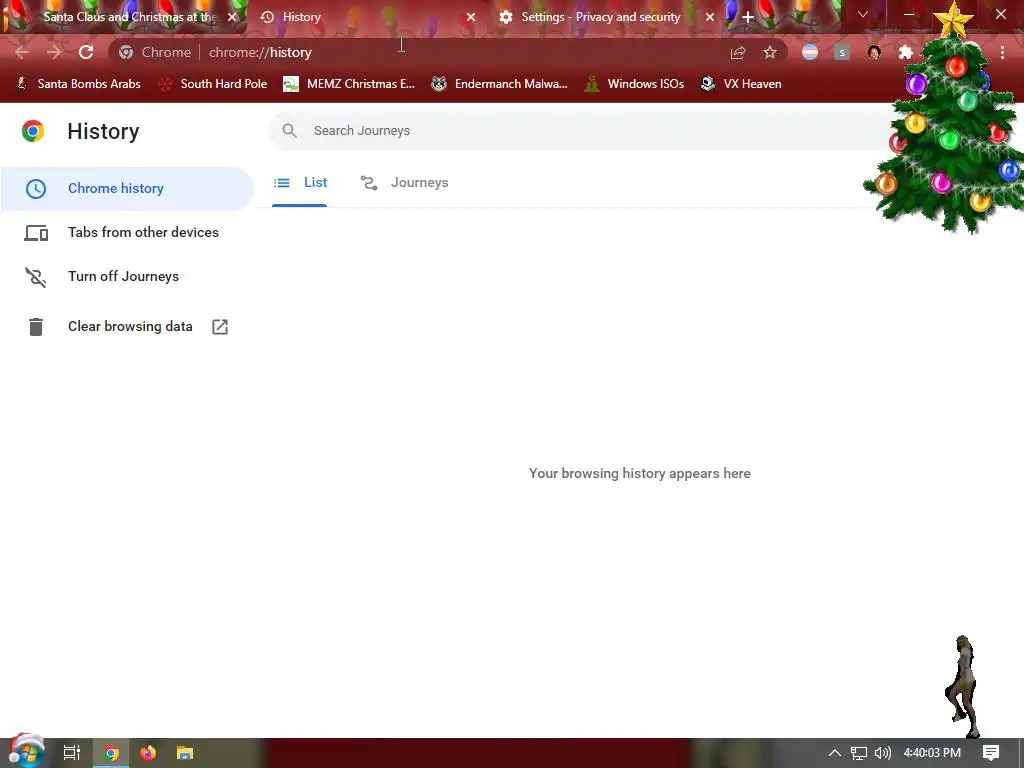Open the network tray icon
Screen dimensions: 1024x768
859,754
